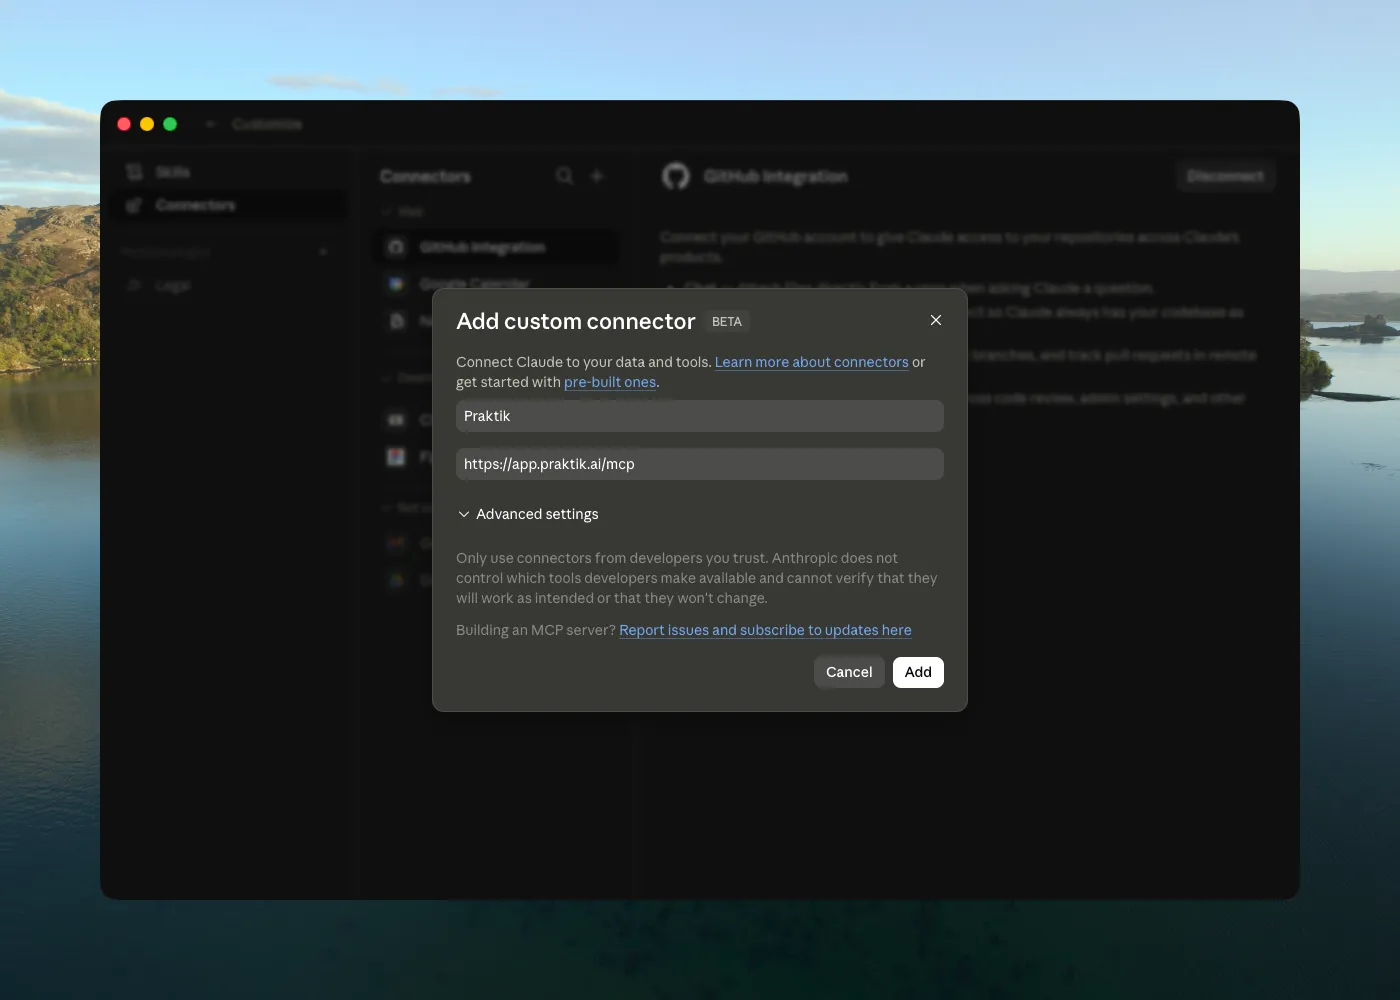Click the URL field with https://app.praktik.ai/mcp

[x=700, y=464]
